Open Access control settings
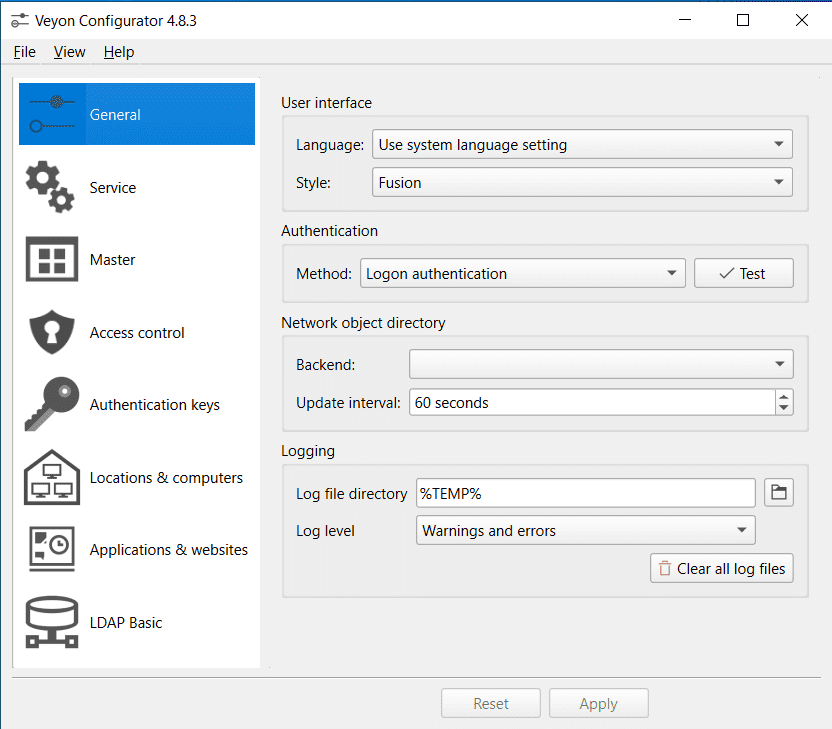The image size is (832, 729). coord(137,332)
